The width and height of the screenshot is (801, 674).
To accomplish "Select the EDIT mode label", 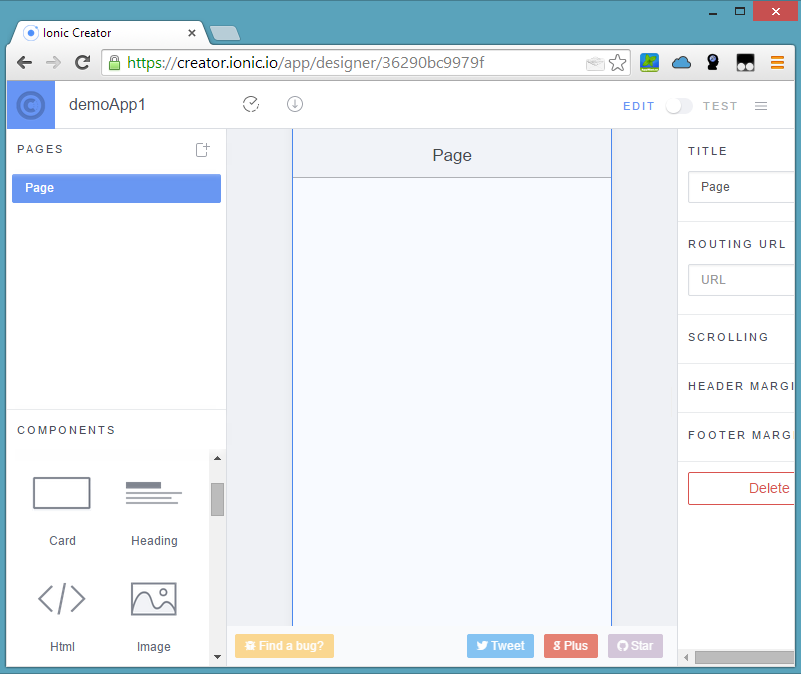I will (x=639, y=106).
